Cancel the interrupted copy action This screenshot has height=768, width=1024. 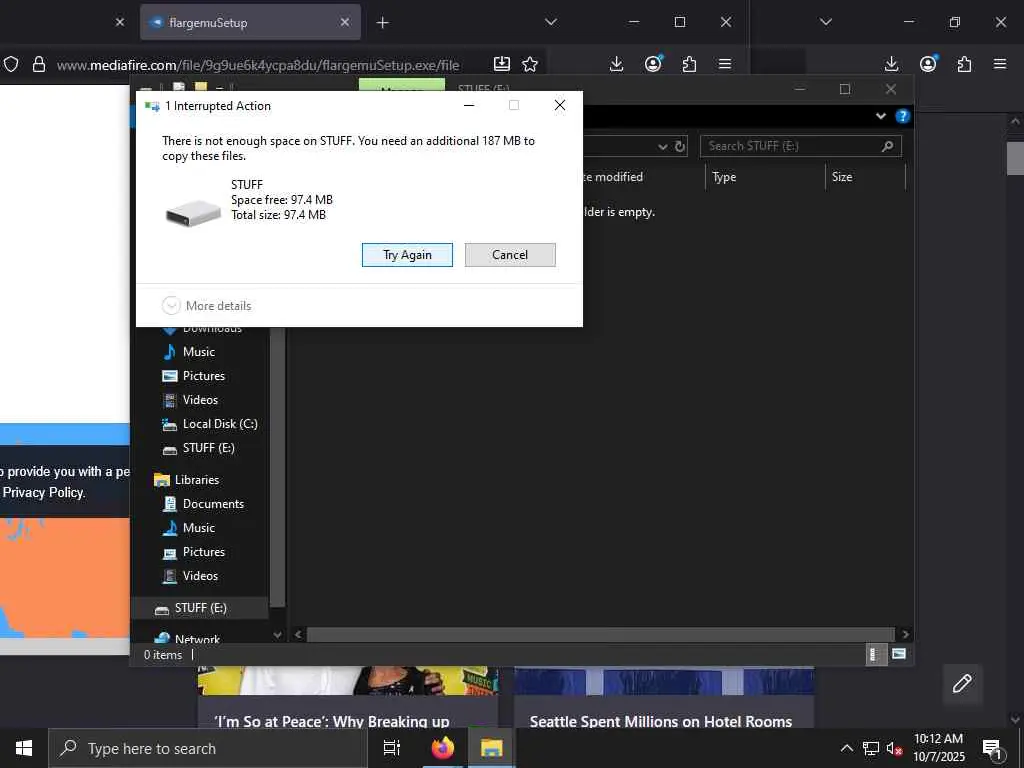point(510,255)
